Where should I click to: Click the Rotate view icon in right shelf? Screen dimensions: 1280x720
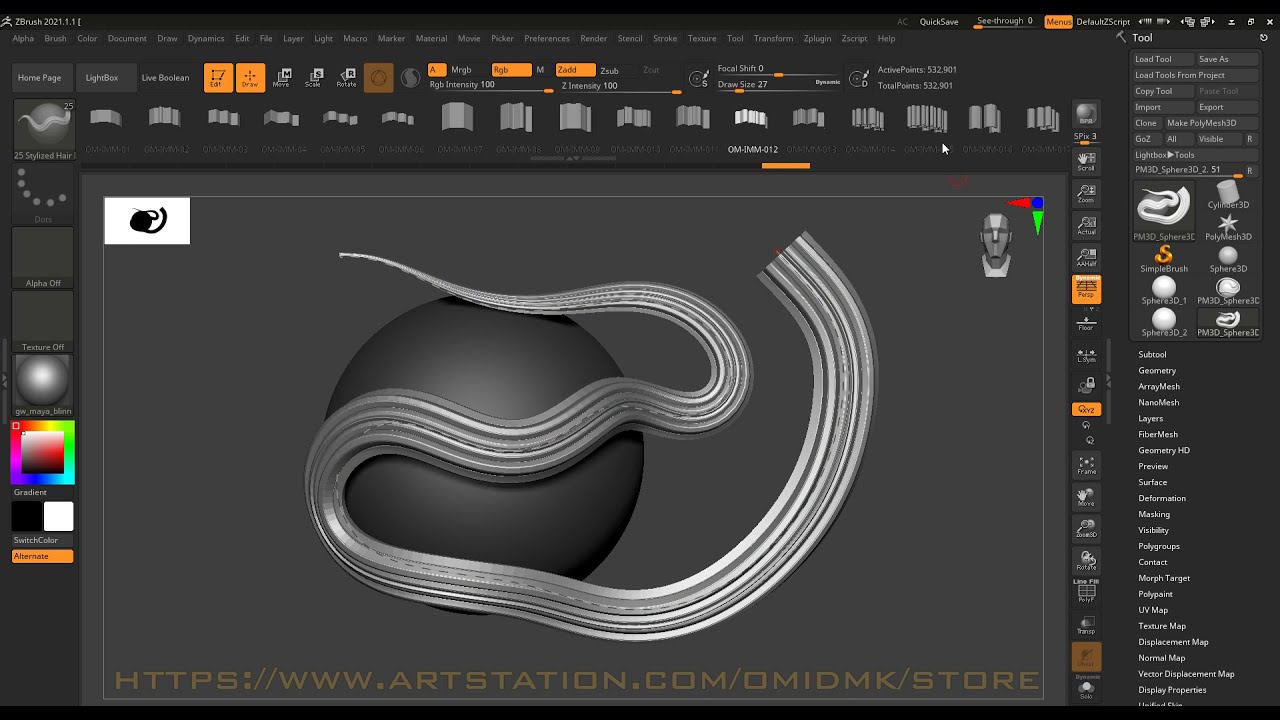coord(1086,561)
